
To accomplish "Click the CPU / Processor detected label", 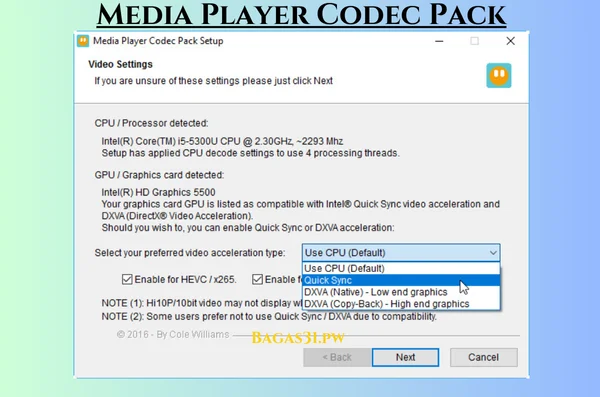I will pyautogui.click(x=152, y=123).
